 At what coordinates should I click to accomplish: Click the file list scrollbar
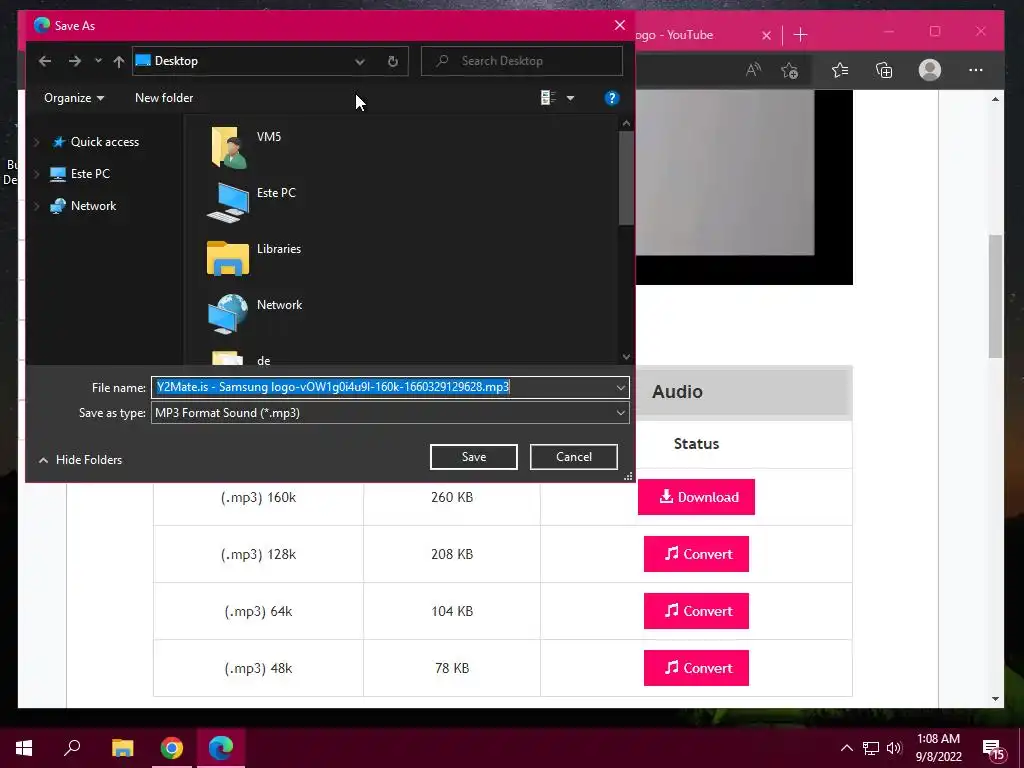[x=626, y=178]
